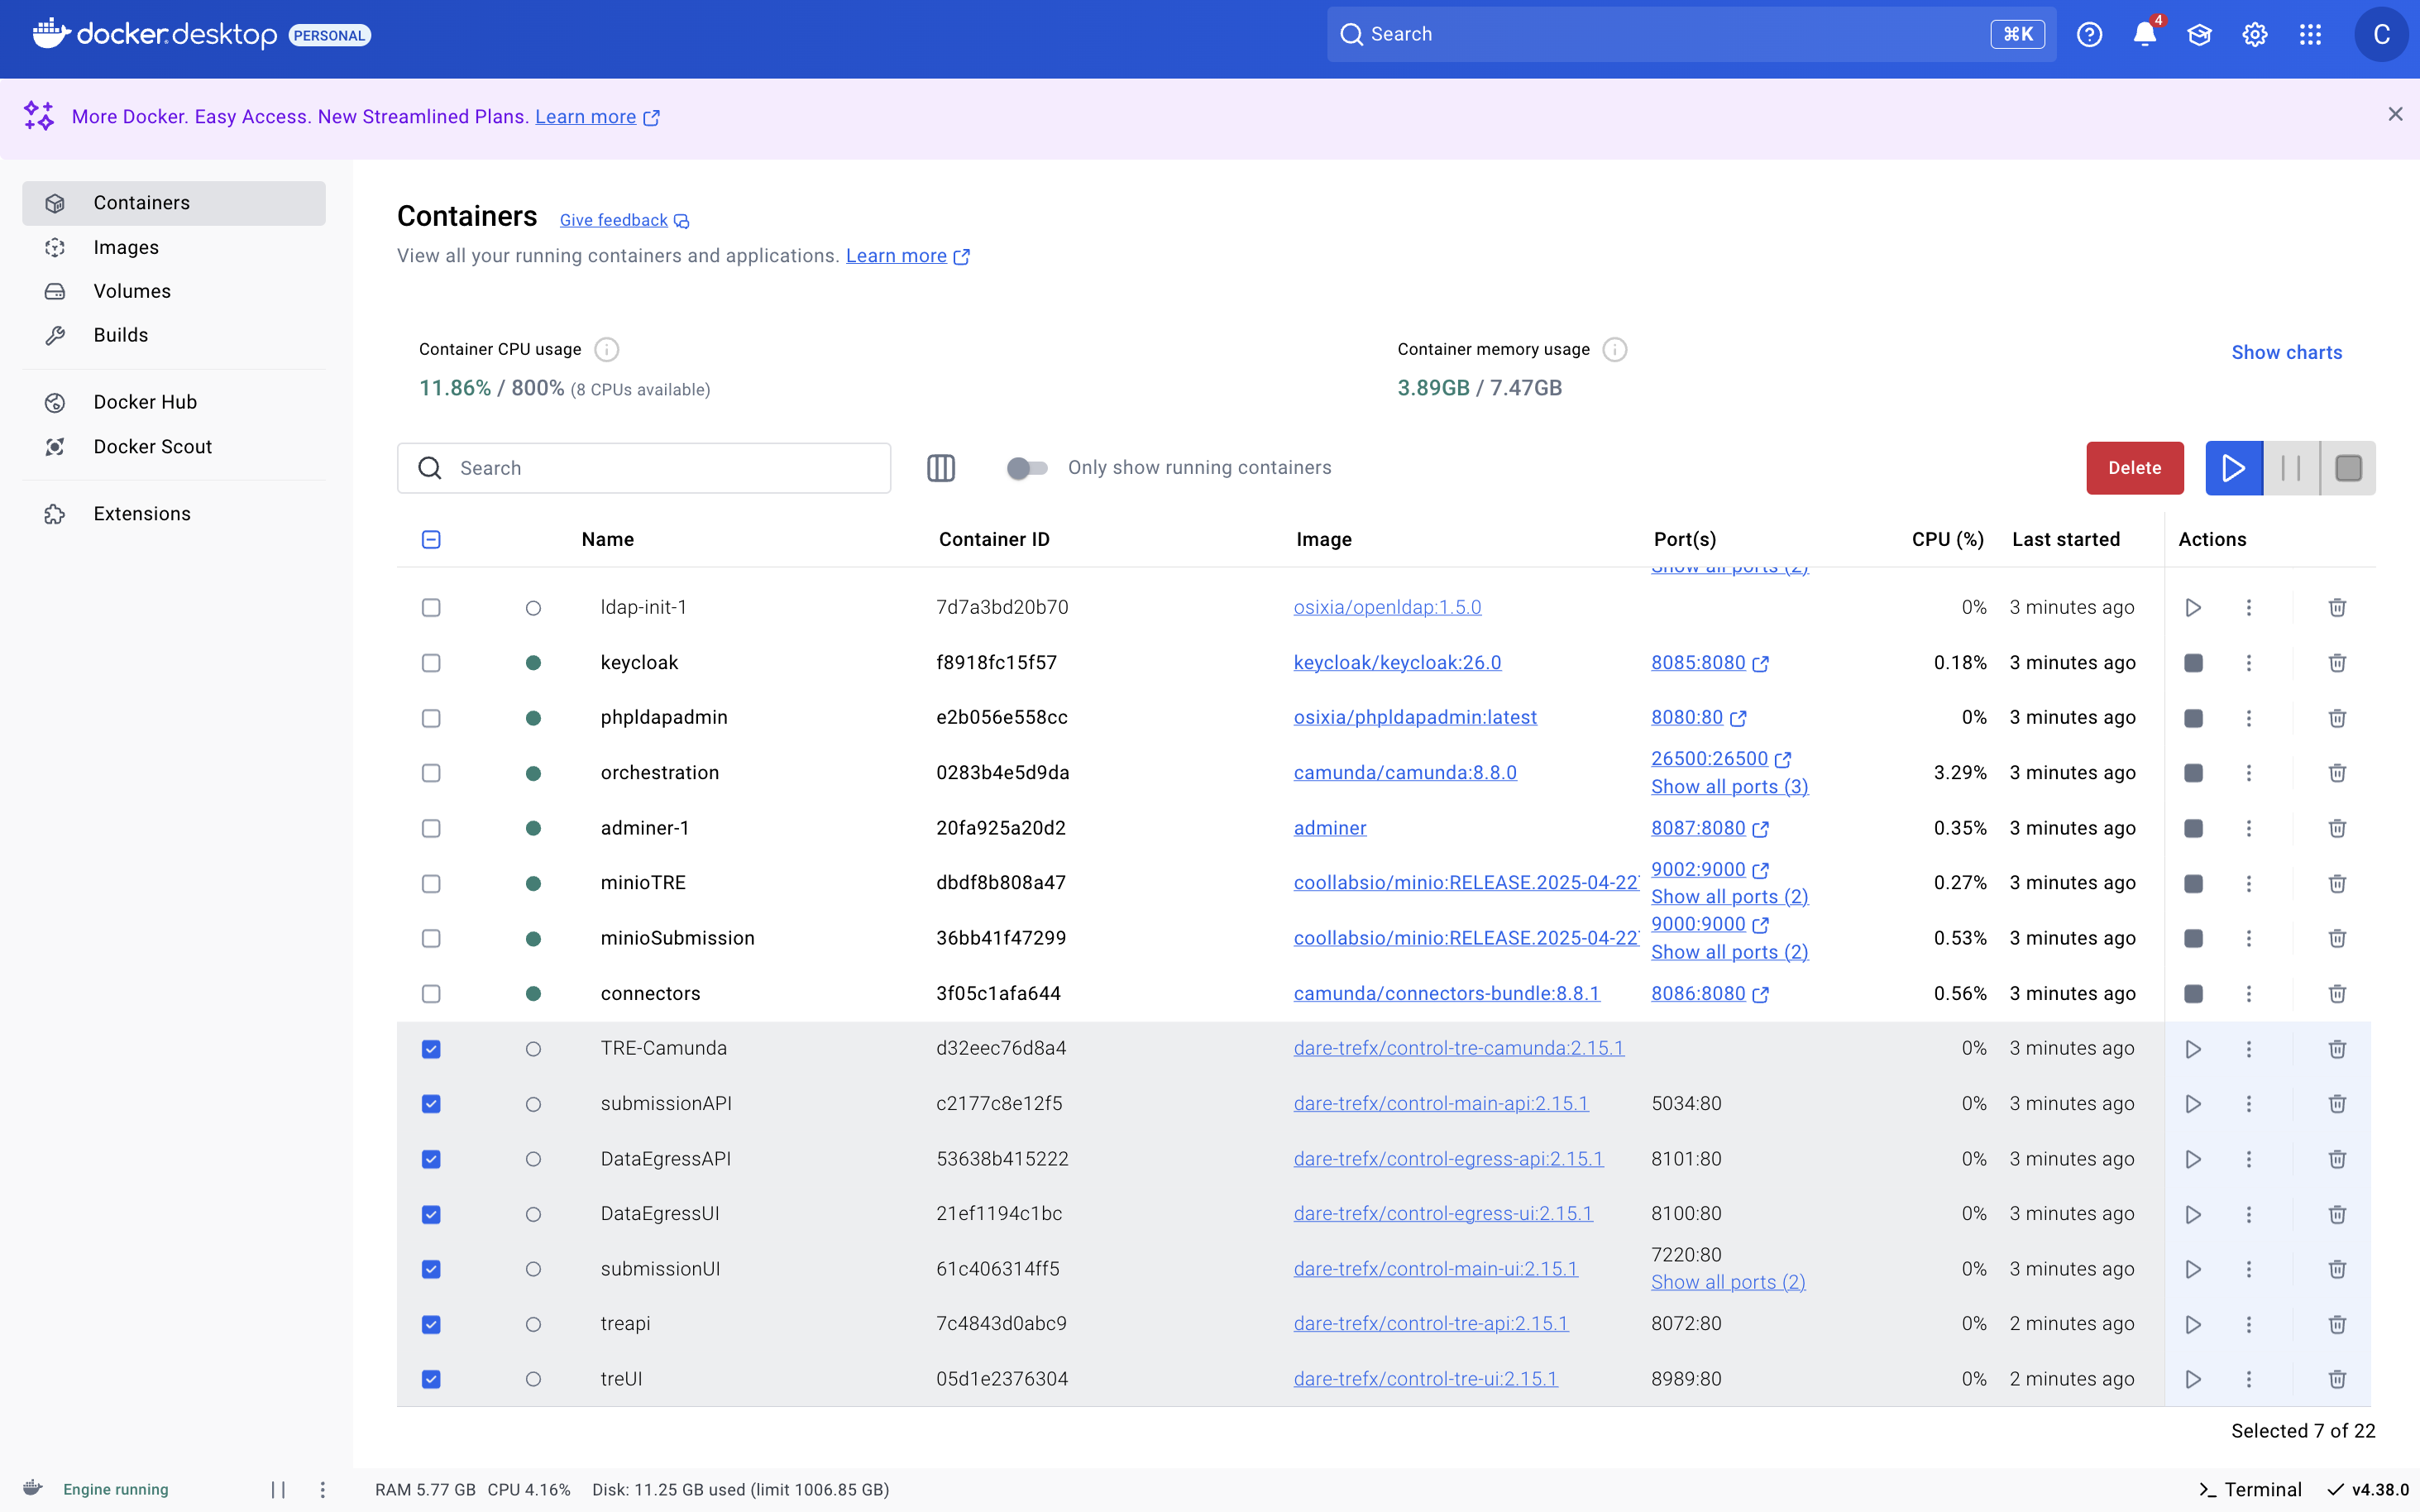Expand Show all ports (2) for minioSubmission

tap(1729, 952)
